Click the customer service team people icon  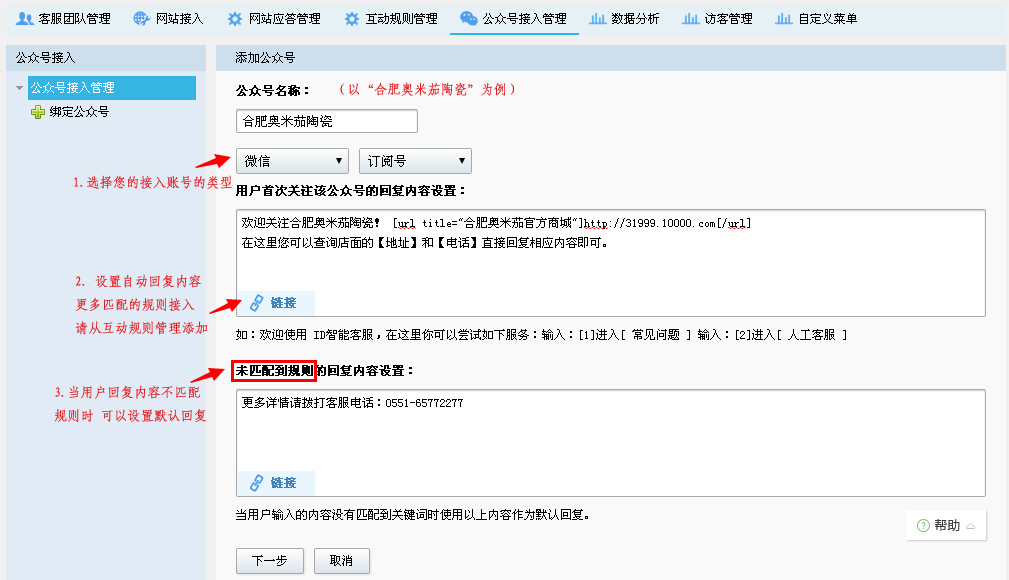click(25, 19)
